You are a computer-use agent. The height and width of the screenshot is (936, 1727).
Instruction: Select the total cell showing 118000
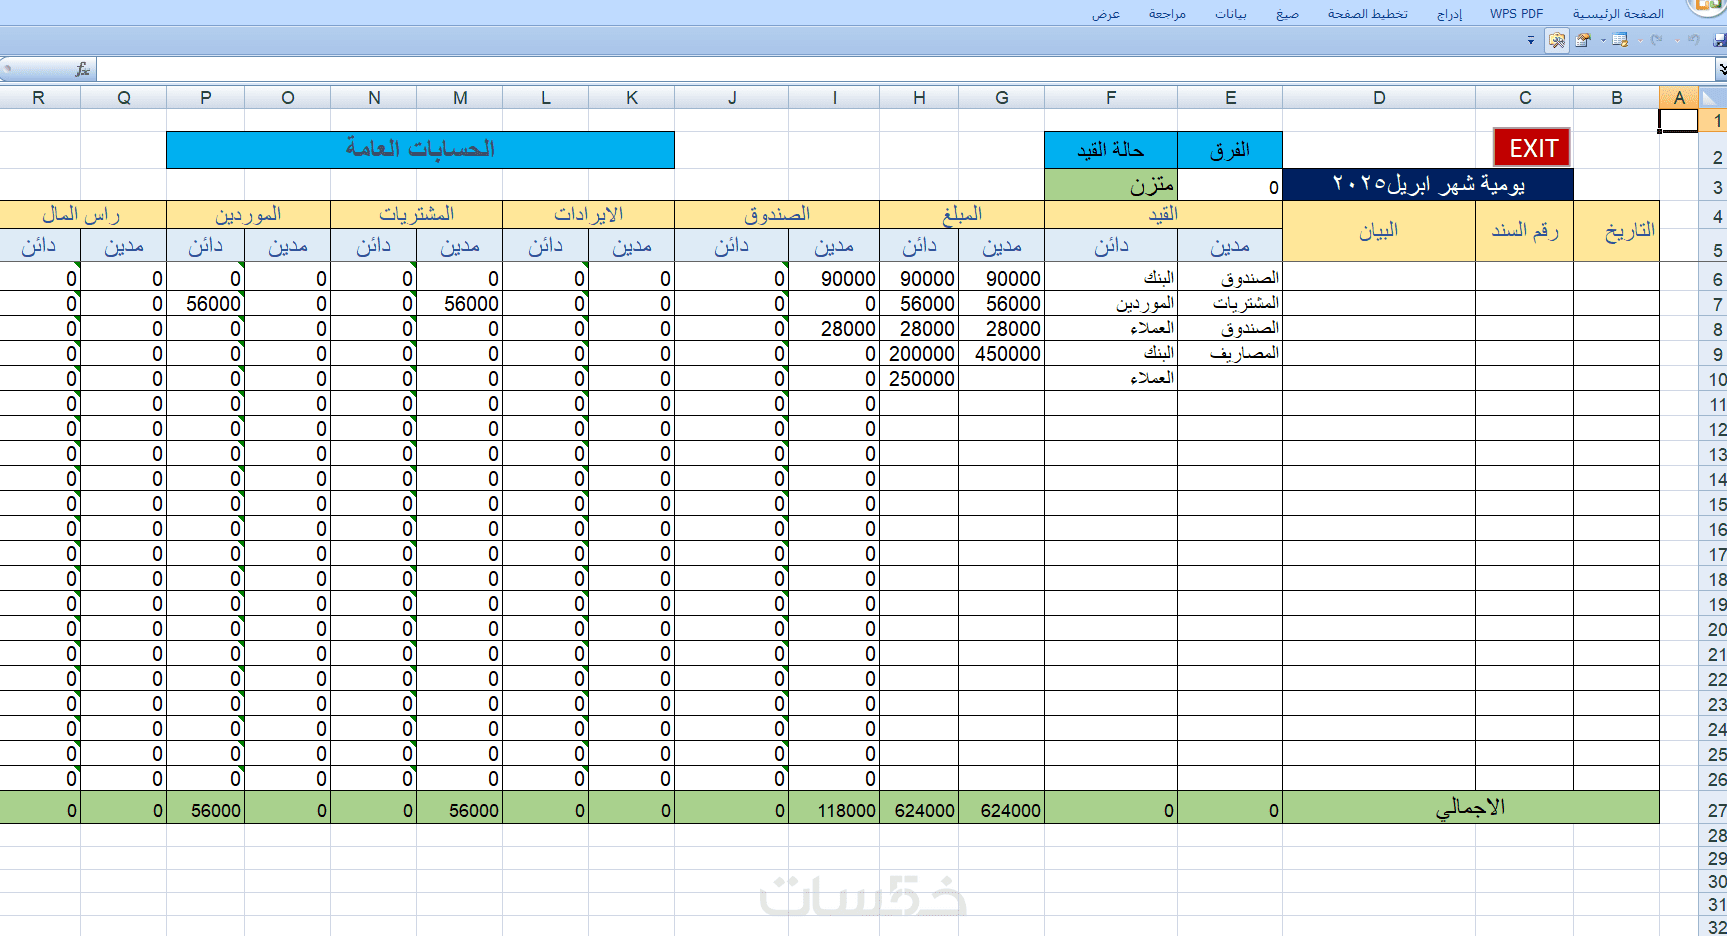(x=834, y=809)
